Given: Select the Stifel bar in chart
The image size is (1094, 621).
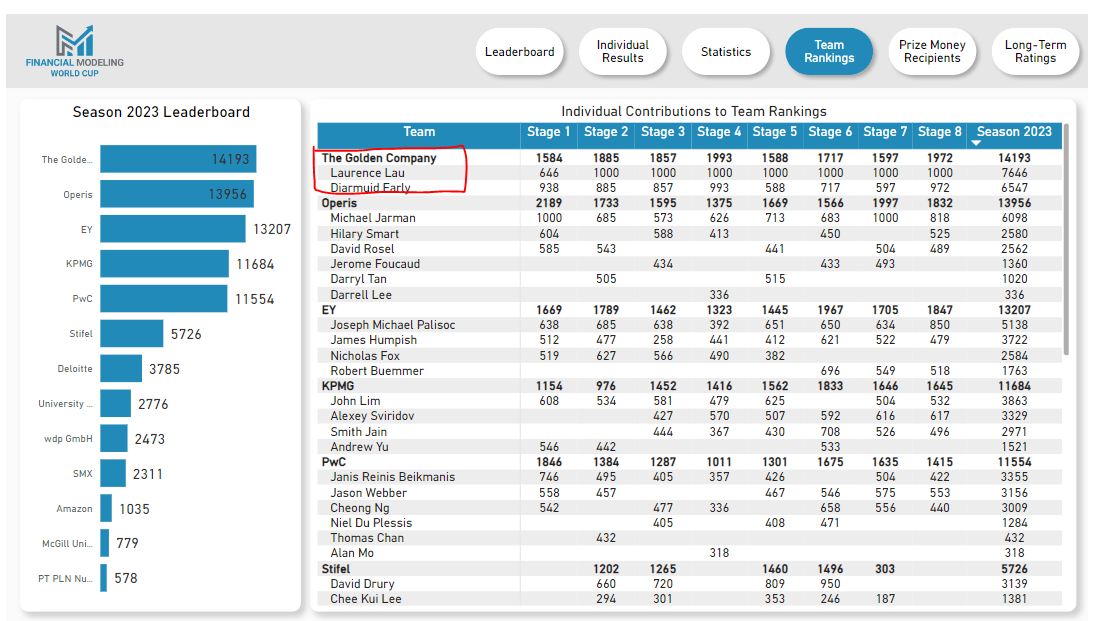Looking at the screenshot, I should 131,334.
